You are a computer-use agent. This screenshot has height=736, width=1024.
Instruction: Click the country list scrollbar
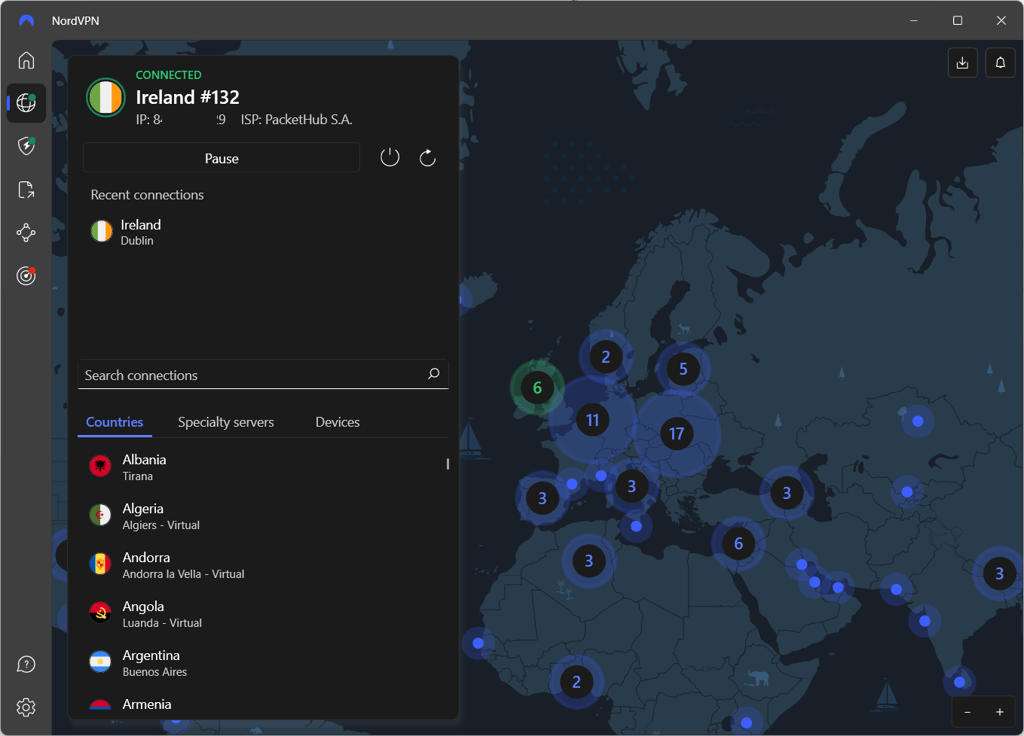pos(447,464)
